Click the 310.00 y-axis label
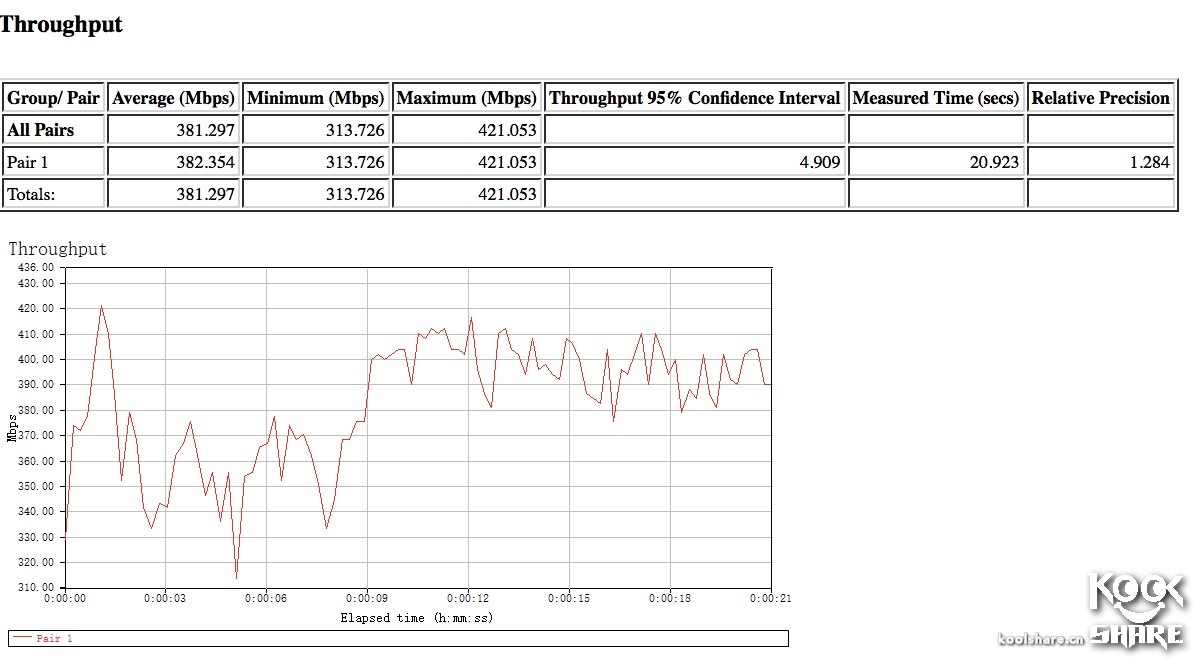1200x664 pixels. pos(36,588)
